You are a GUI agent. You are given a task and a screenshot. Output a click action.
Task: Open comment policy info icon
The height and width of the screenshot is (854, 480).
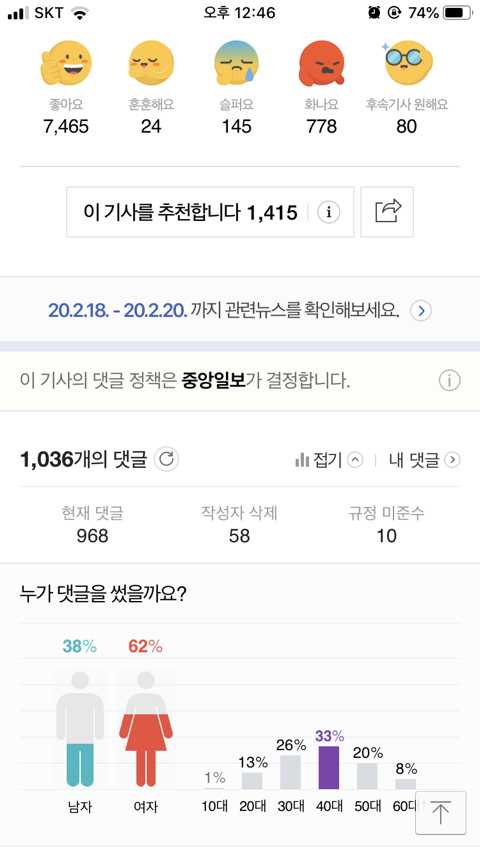coord(449,380)
